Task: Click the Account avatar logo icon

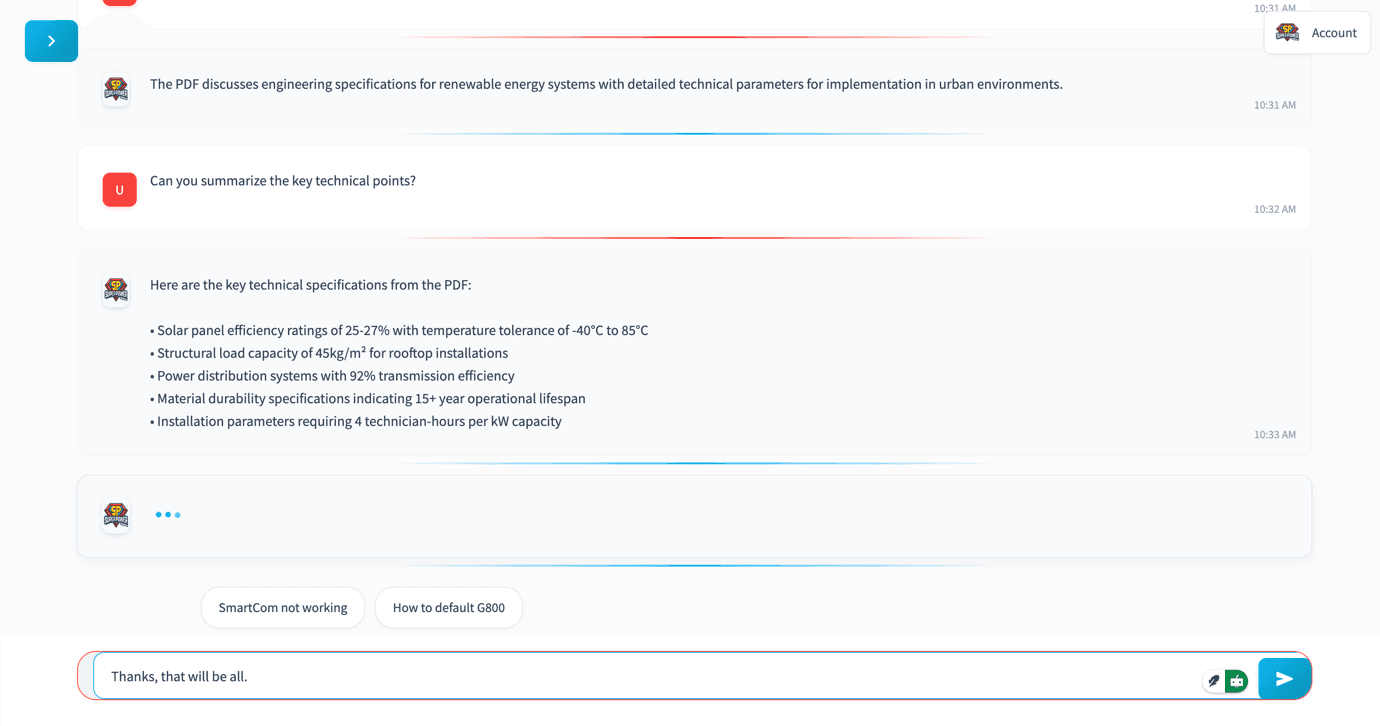Action: click(x=1288, y=33)
